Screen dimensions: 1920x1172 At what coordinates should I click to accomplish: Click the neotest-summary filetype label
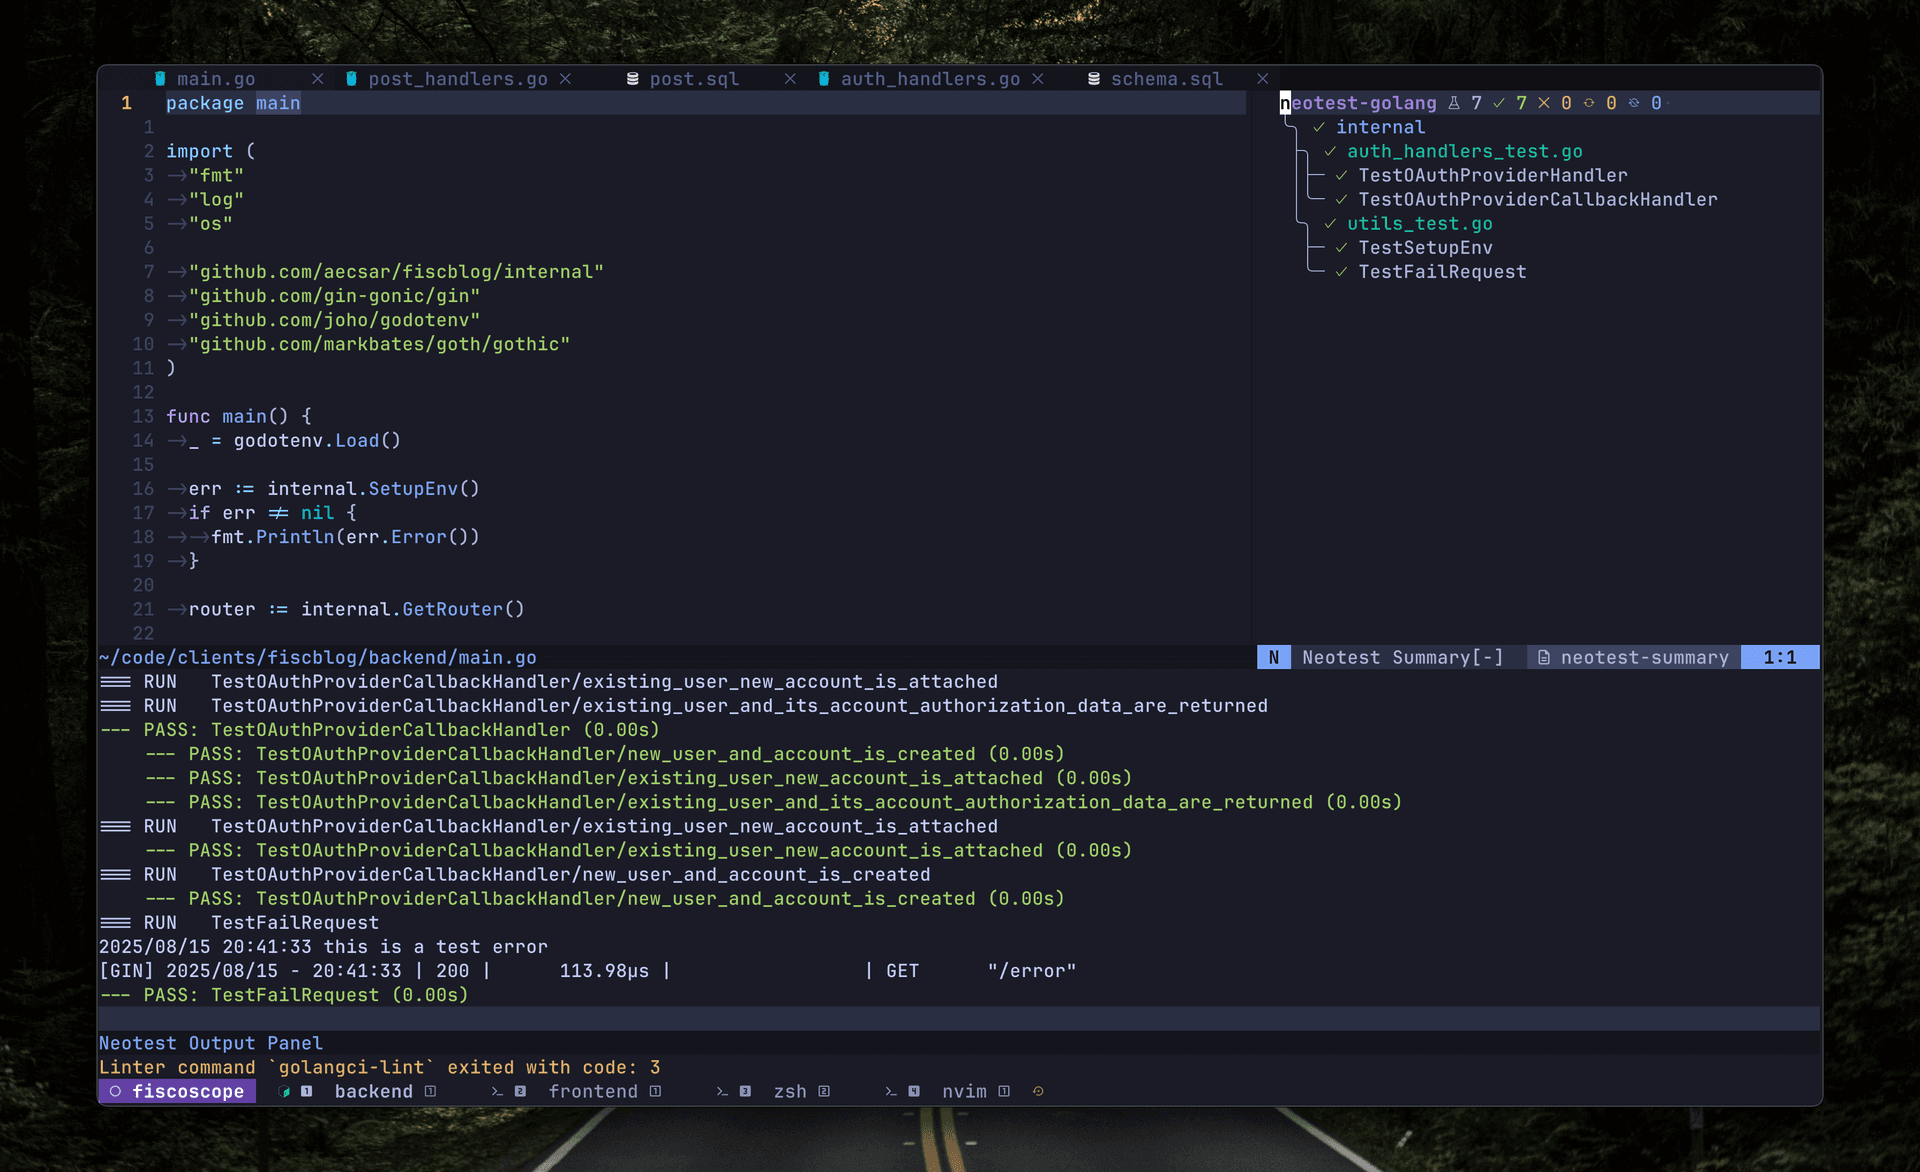point(1645,657)
